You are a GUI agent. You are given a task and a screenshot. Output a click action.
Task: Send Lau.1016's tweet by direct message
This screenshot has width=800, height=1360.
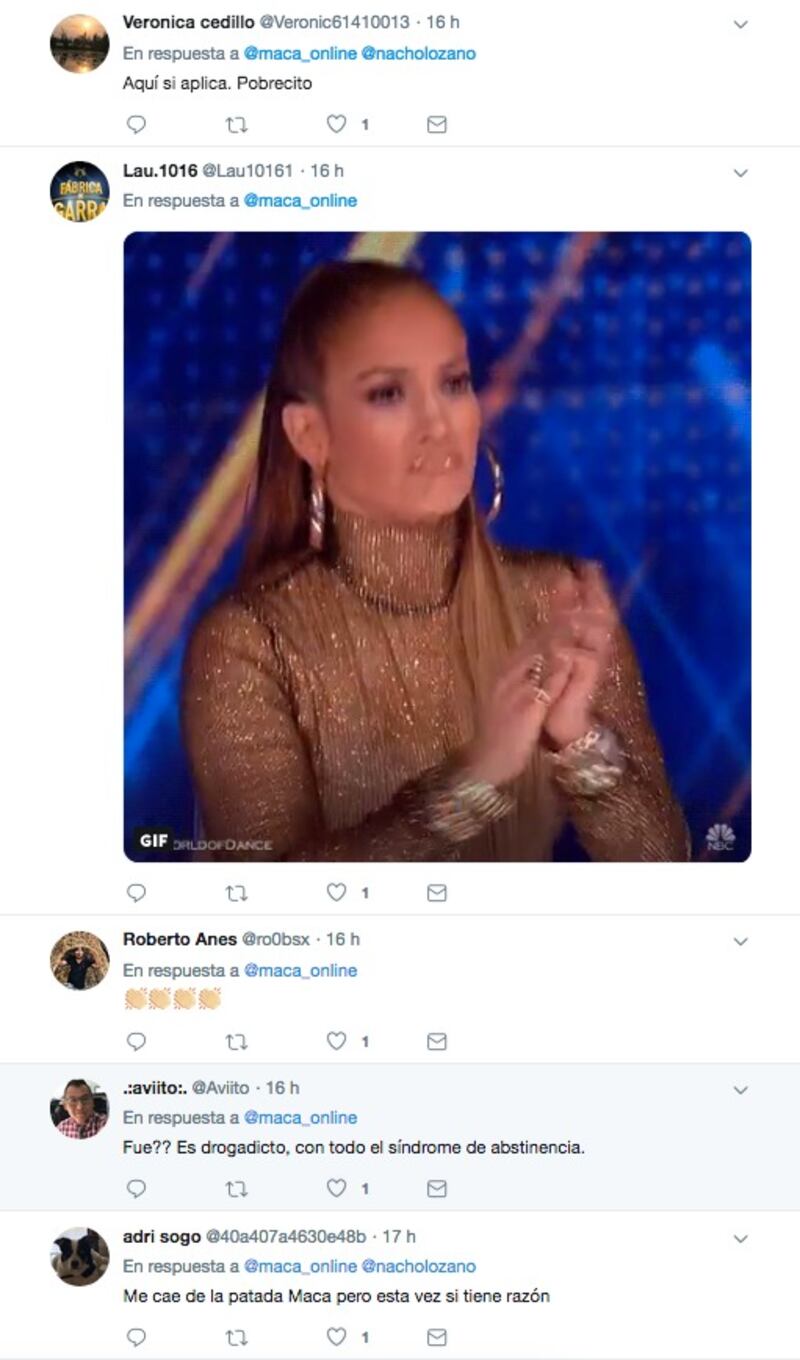[437, 892]
